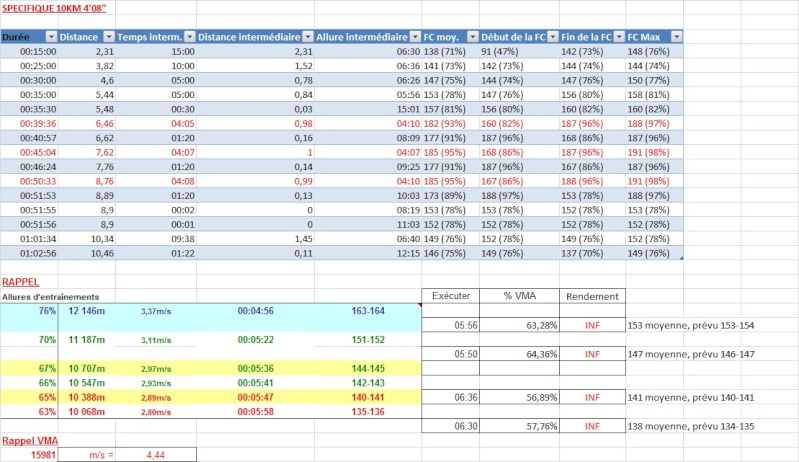Select the Rappel VMA heading cell
799x462 pixels.
[30, 441]
